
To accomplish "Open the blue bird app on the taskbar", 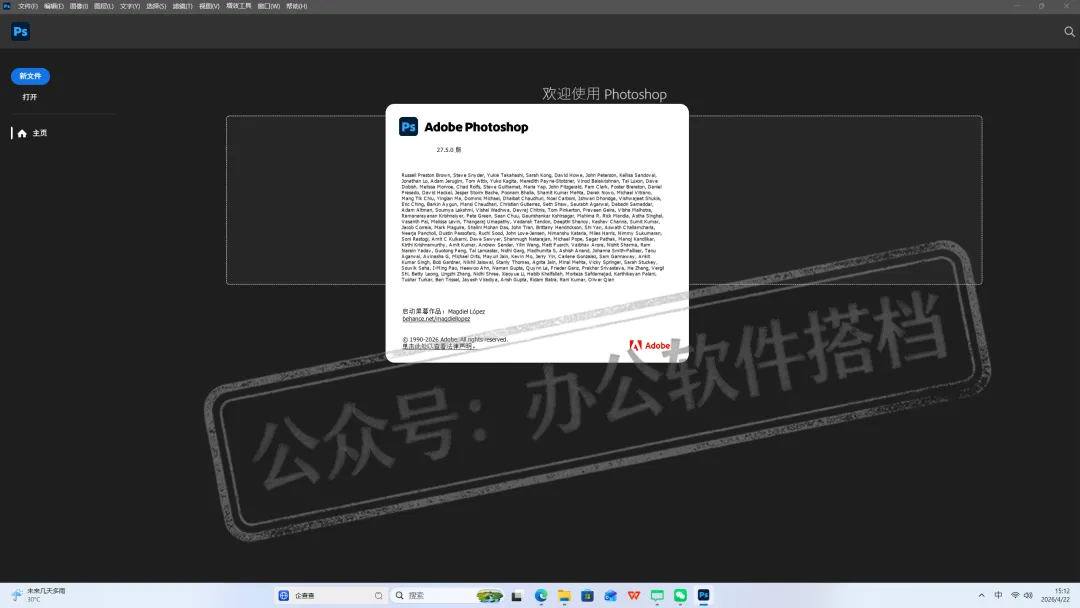I will click(611, 596).
